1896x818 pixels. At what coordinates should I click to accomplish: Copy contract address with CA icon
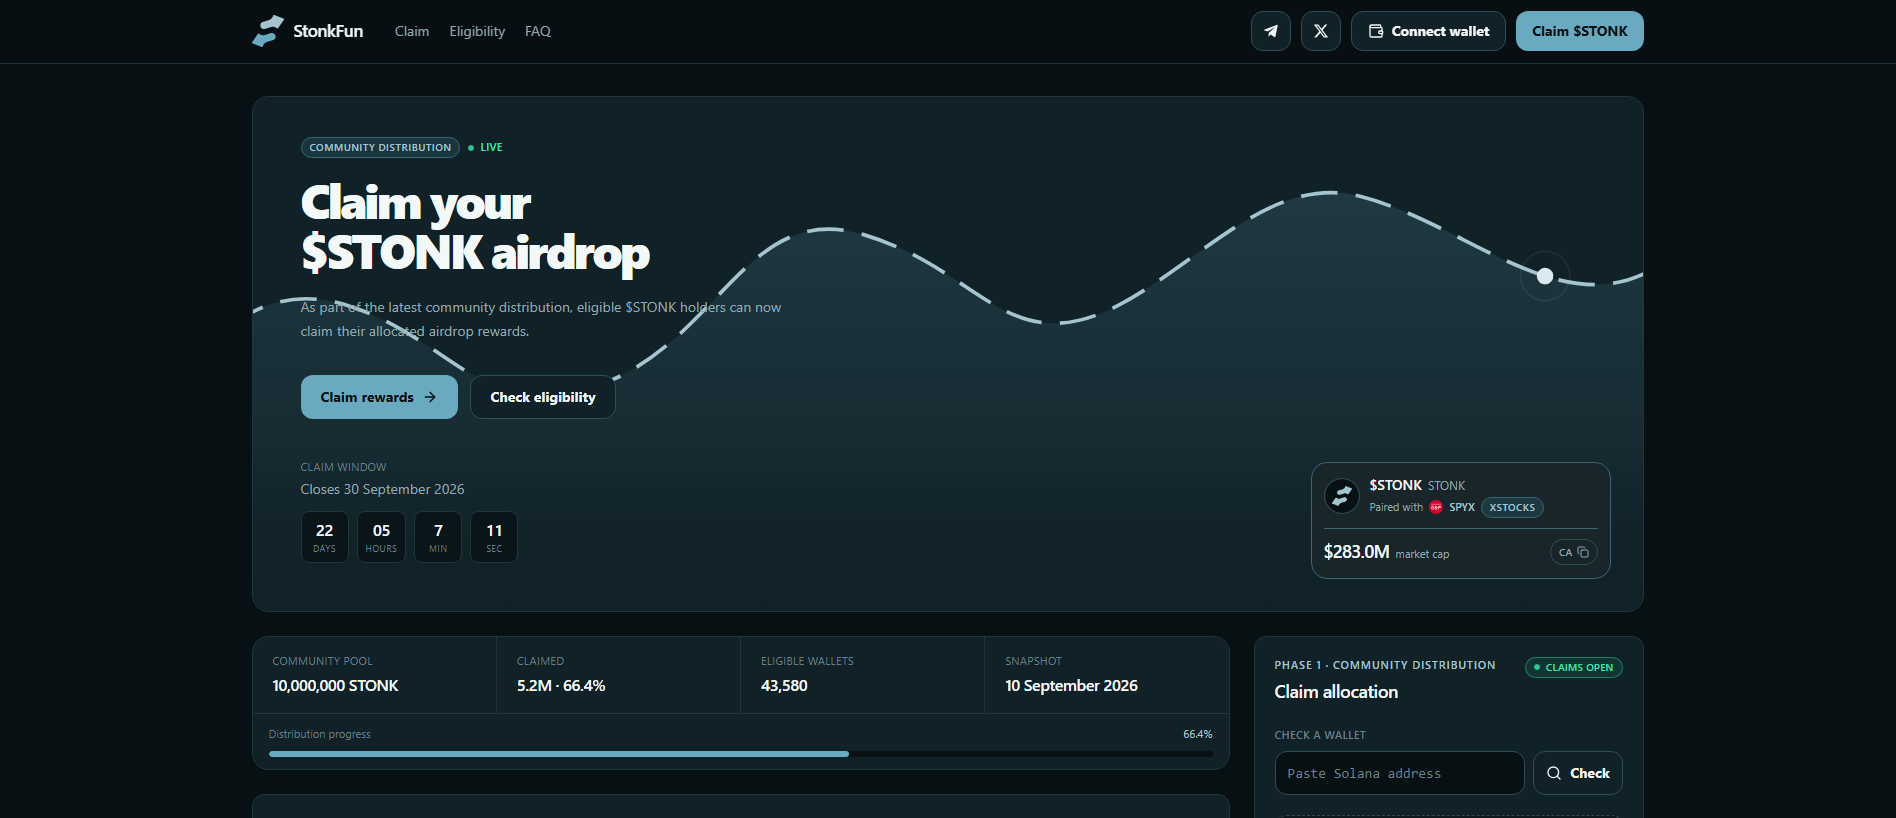click(x=1573, y=552)
